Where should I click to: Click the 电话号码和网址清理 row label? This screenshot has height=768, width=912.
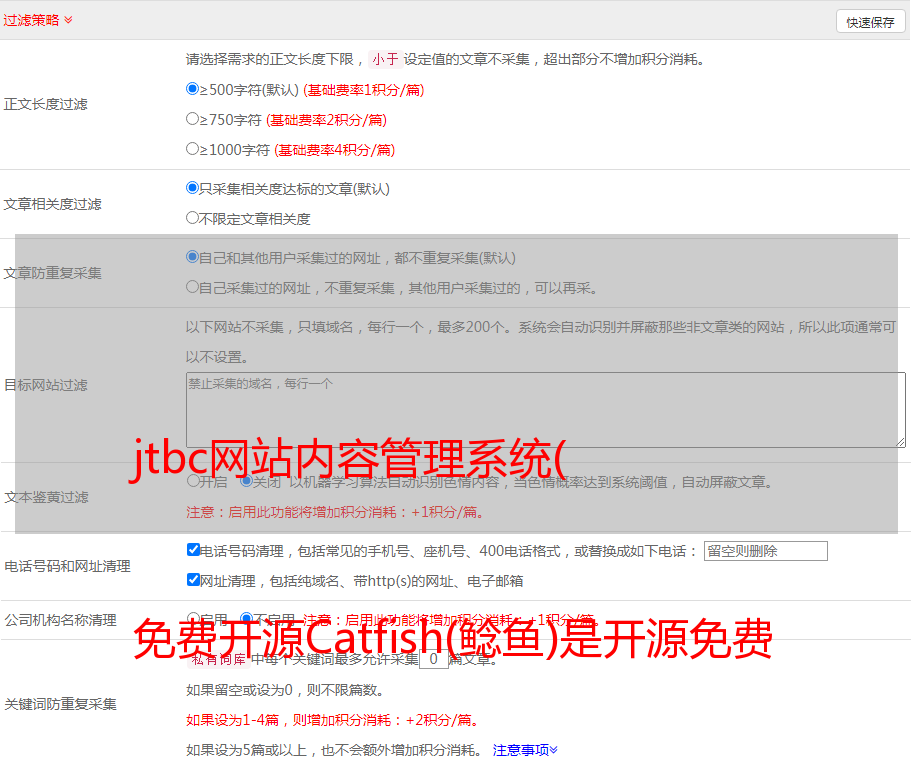pos(67,566)
